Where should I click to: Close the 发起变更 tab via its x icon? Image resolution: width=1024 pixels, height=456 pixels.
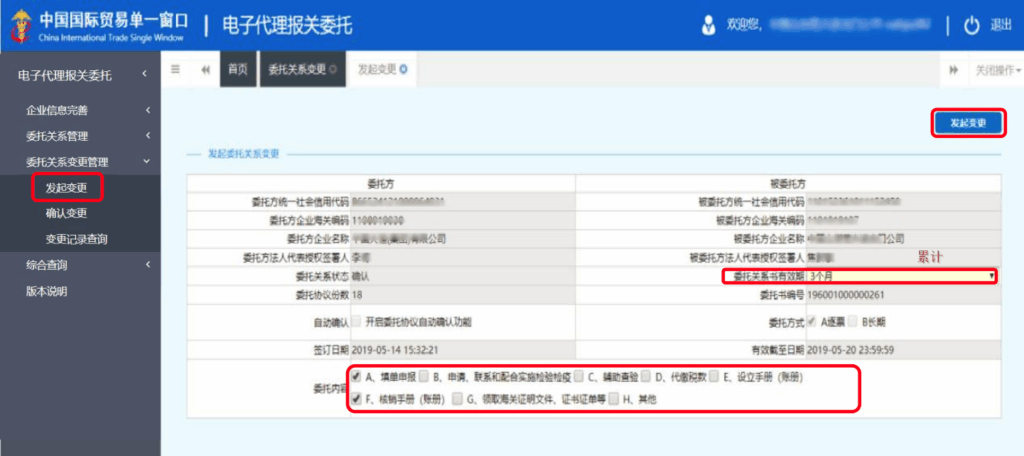coord(404,70)
